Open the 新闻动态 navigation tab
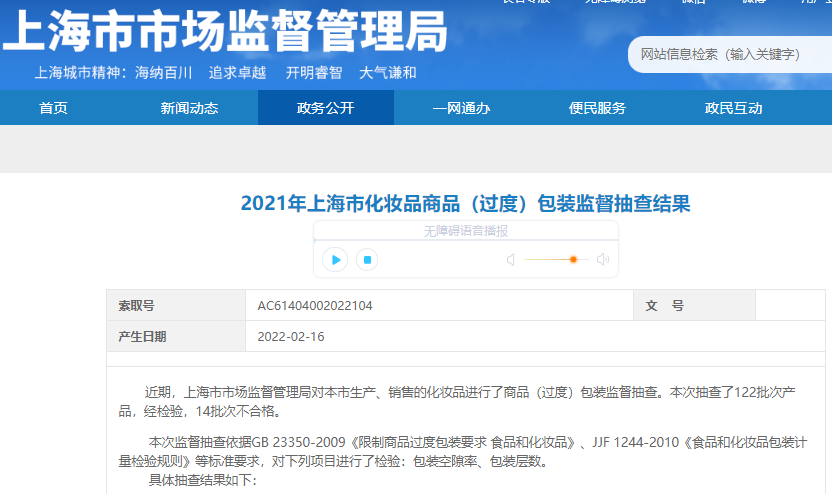 pyautogui.click(x=189, y=108)
